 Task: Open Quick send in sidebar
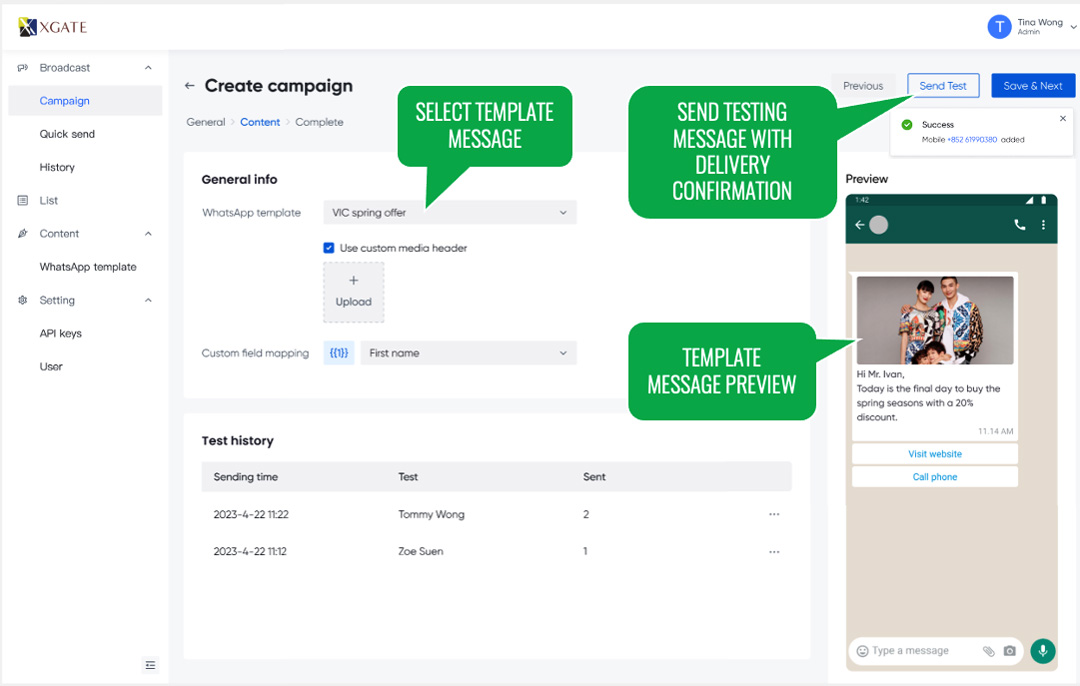click(67, 134)
